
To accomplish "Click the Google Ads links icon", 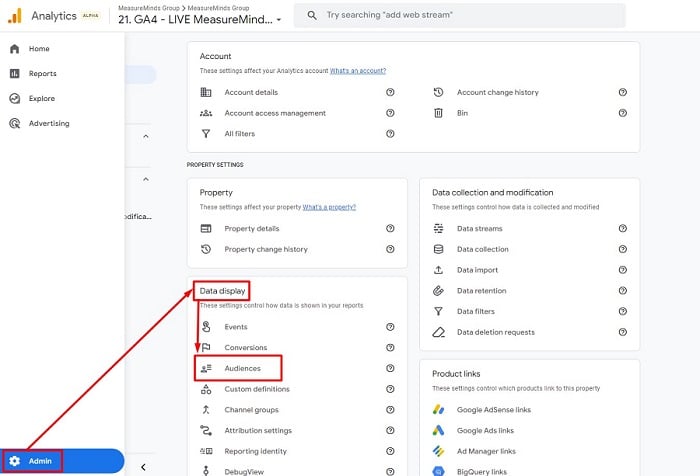I will pyautogui.click(x=438, y=430).
